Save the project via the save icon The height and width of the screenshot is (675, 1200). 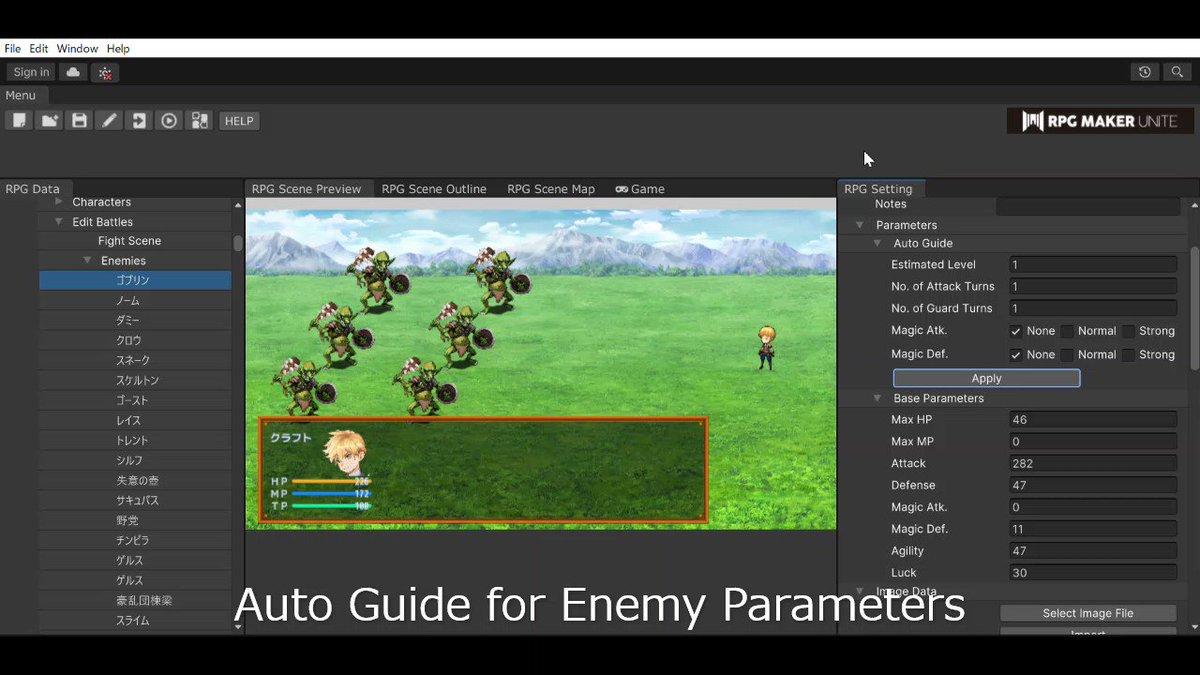click(x=79, y=120)
